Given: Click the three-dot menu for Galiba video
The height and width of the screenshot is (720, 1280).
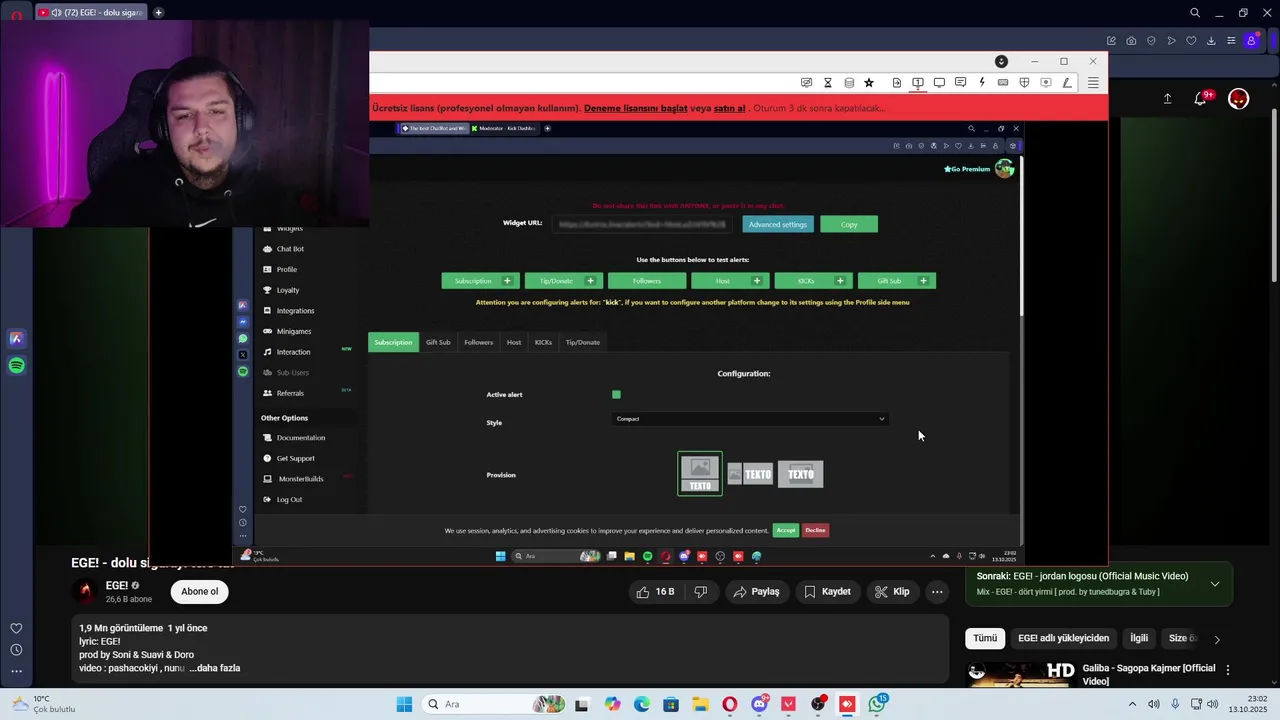Looking at the screenshot, I should (1228, 670).
